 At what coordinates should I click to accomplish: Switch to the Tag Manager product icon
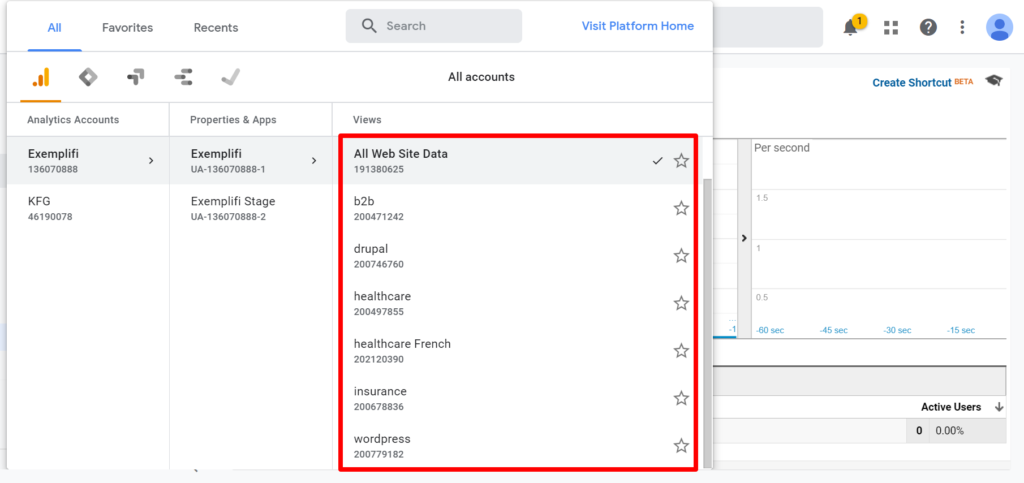(88, 78)
